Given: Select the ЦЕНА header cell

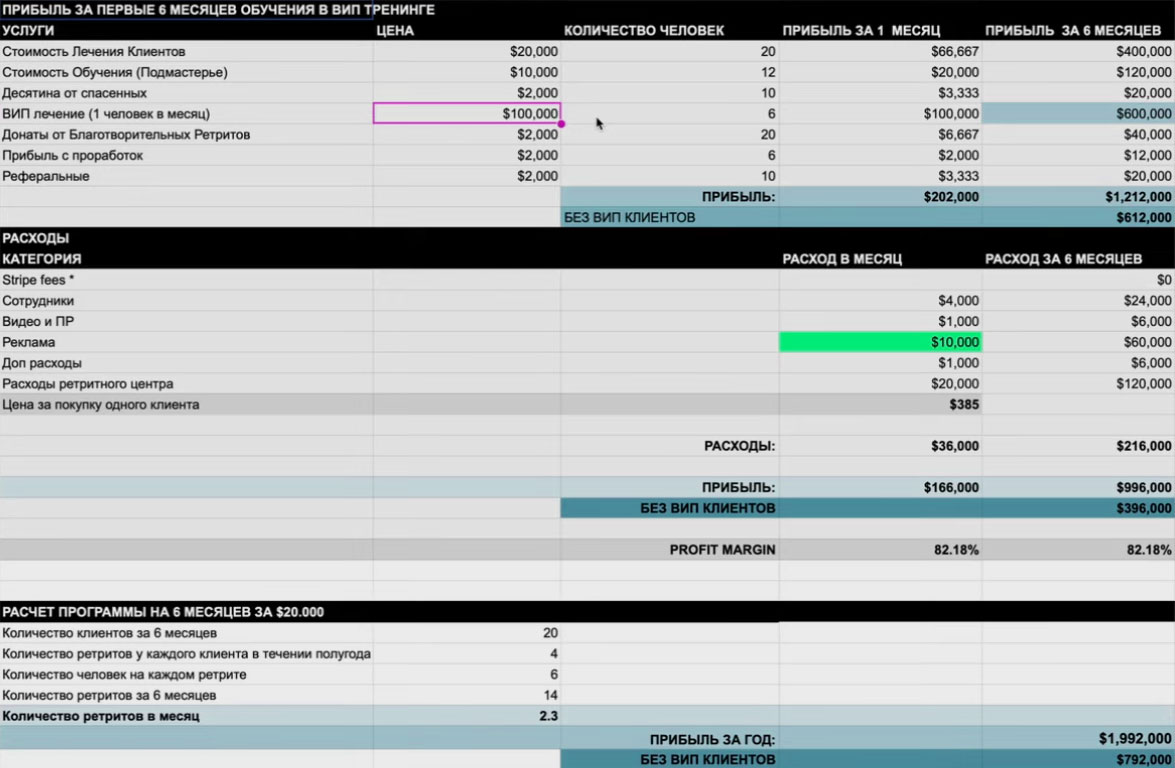Looking at the screenshot, I should [467, 30].
